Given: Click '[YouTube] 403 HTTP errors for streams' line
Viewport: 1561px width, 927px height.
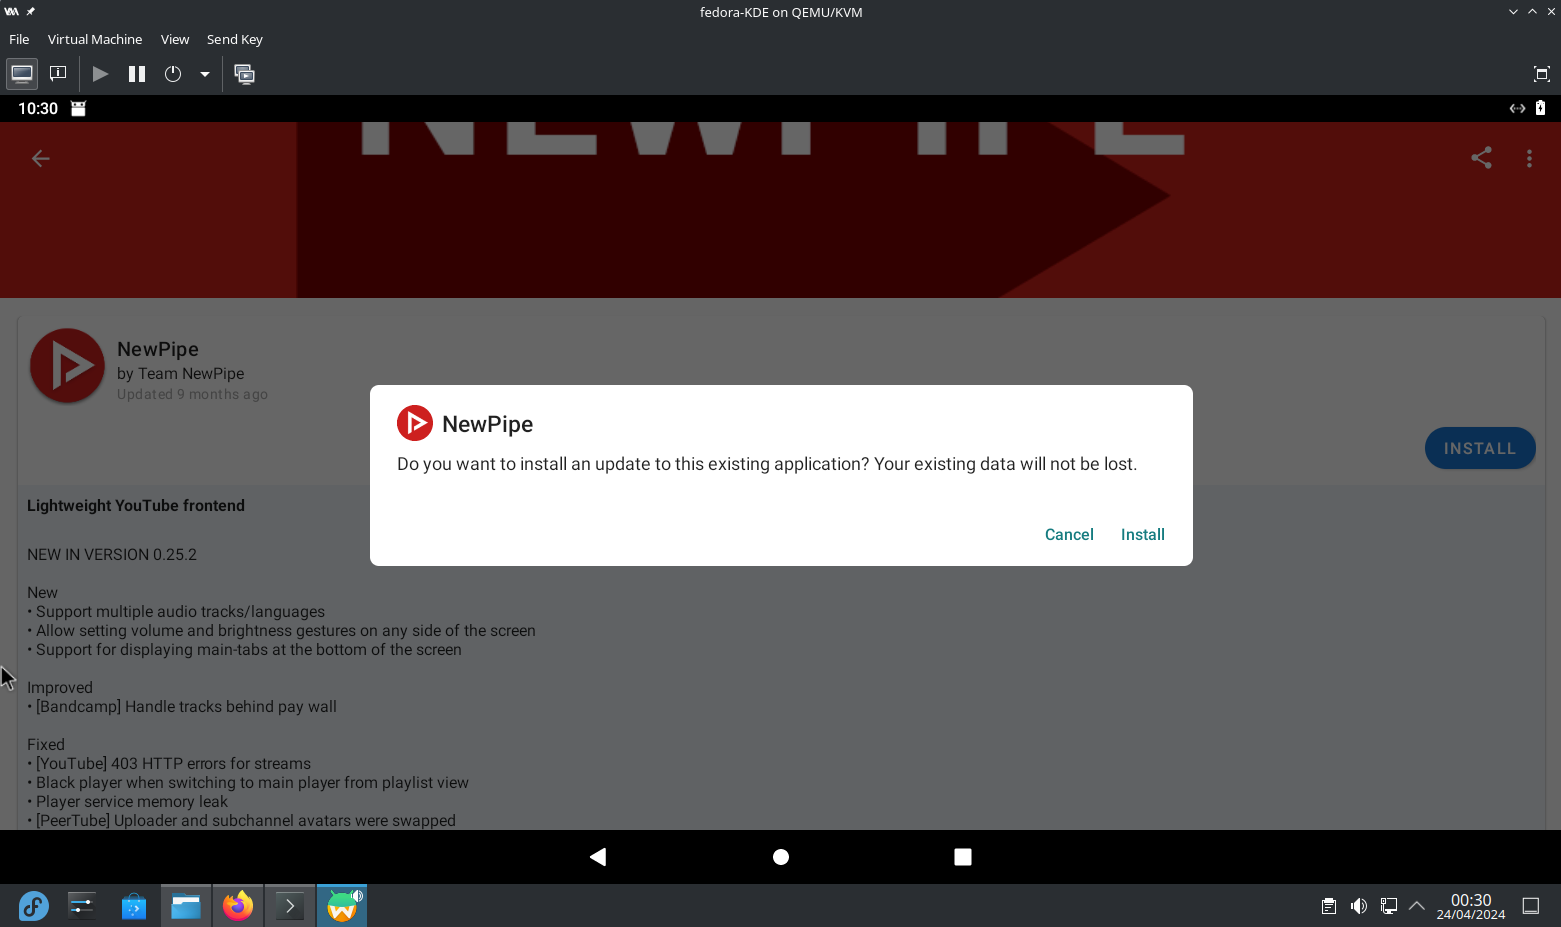Looking at the screenshot, I should pyautogui.click(x=169, y=763).
